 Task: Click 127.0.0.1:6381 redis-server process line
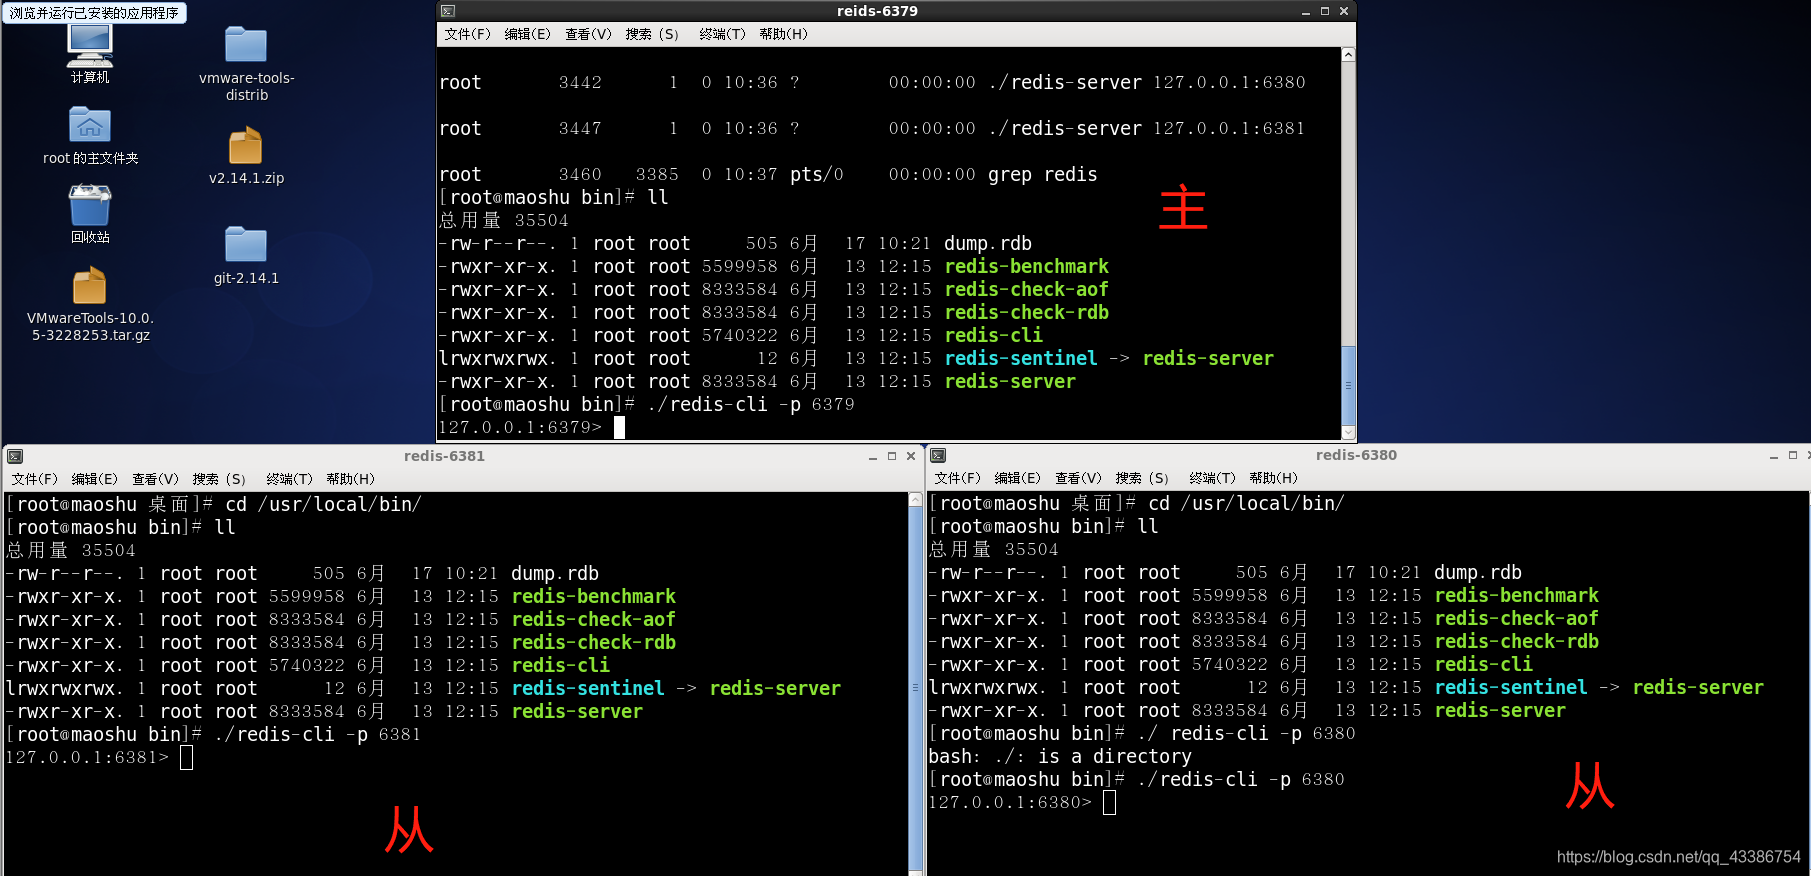point(872,129)
